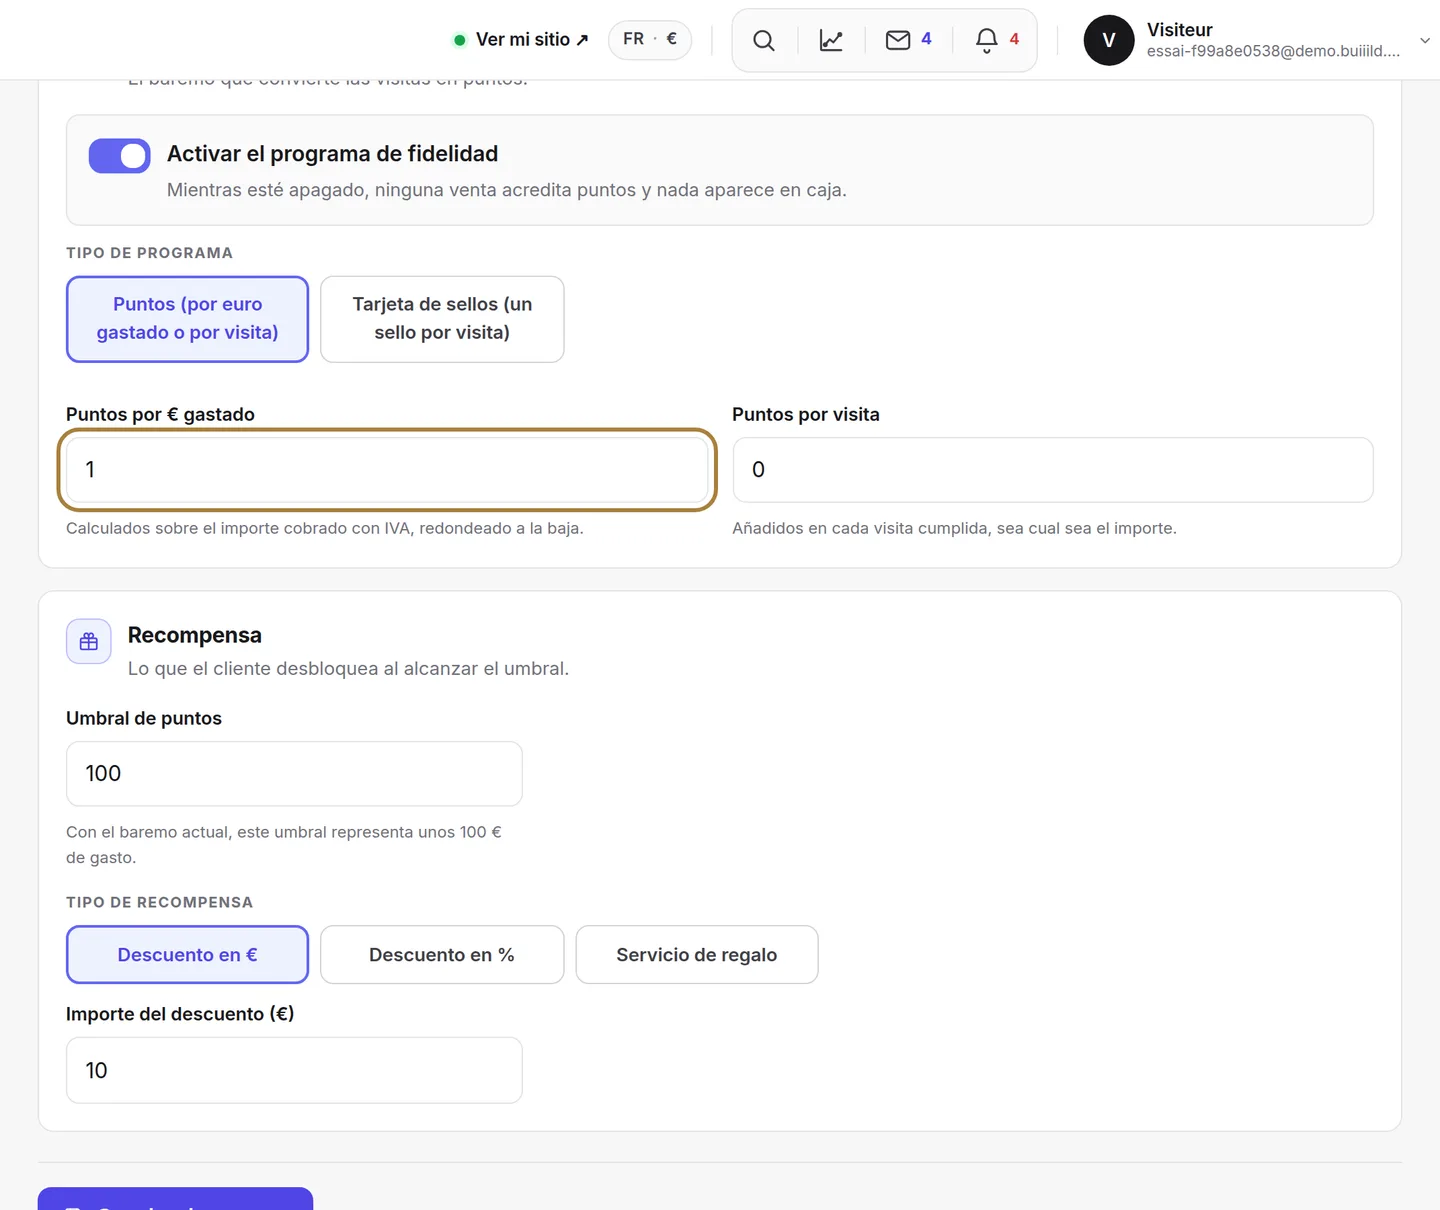Focus the Umbral de puntos field
1440x1210 pixels.
click(x=294, y=774)
